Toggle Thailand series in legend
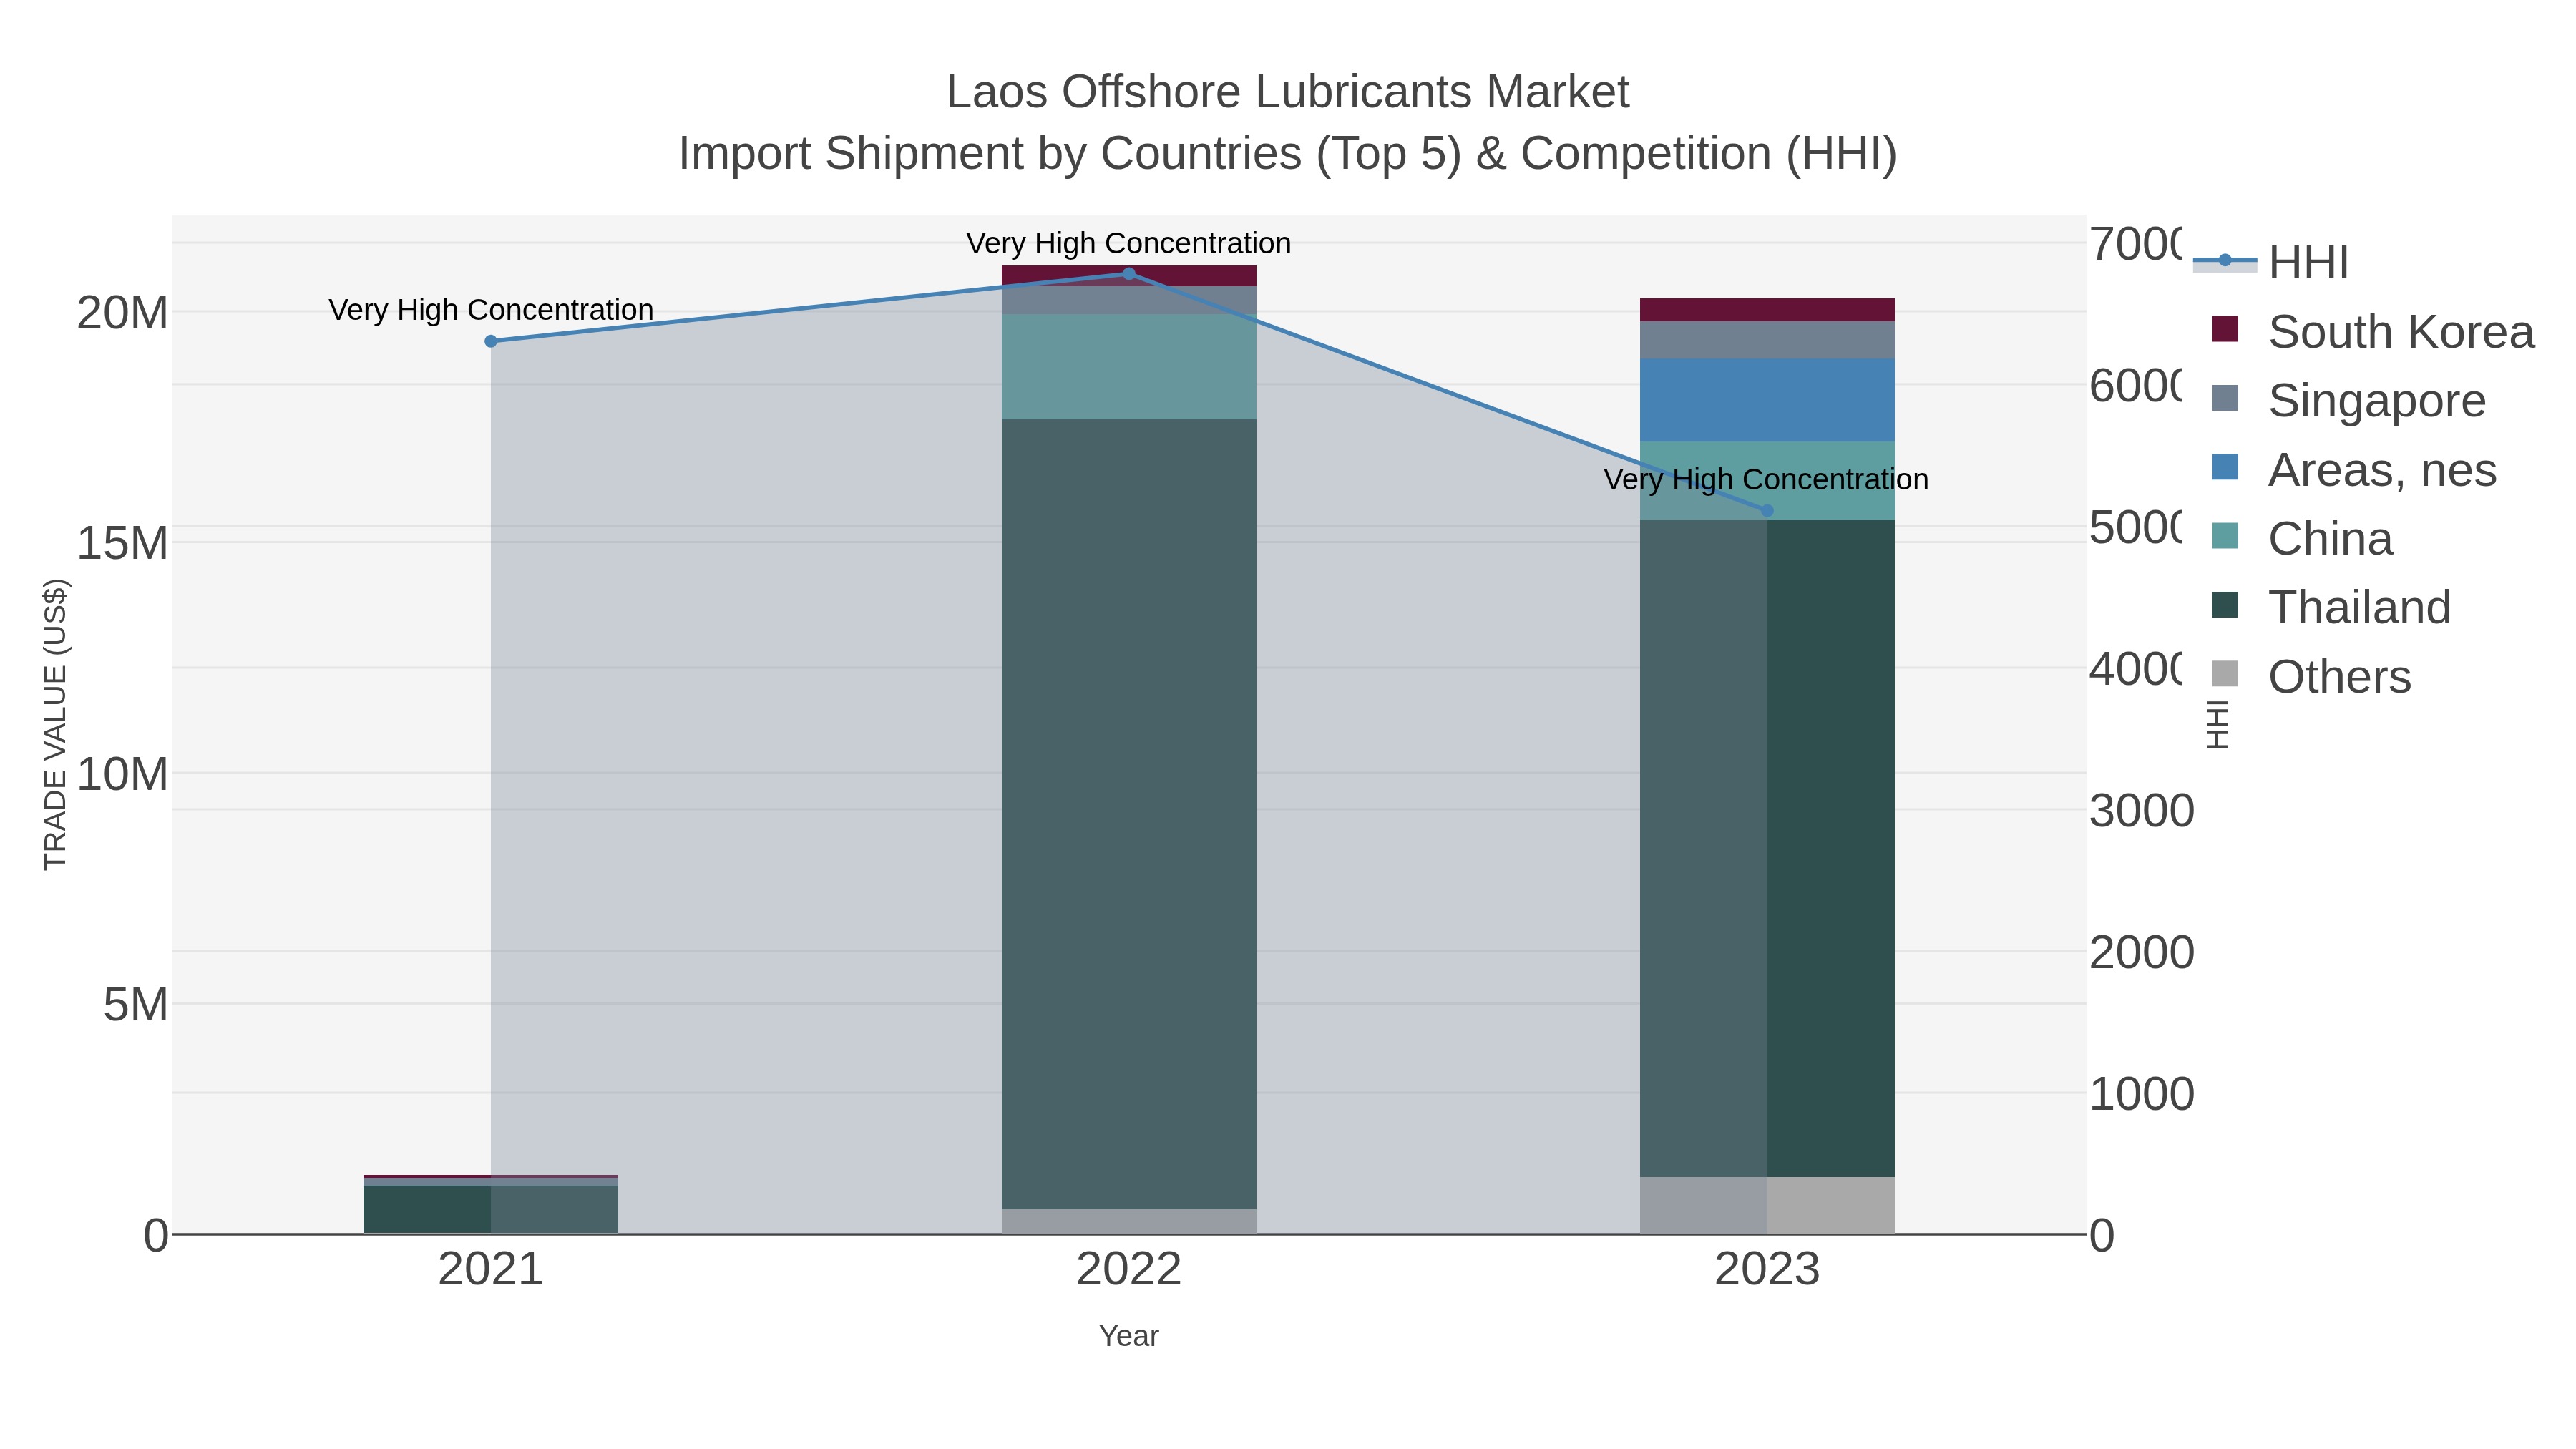The image size is (2576, 1449). tap(2331, 608)
